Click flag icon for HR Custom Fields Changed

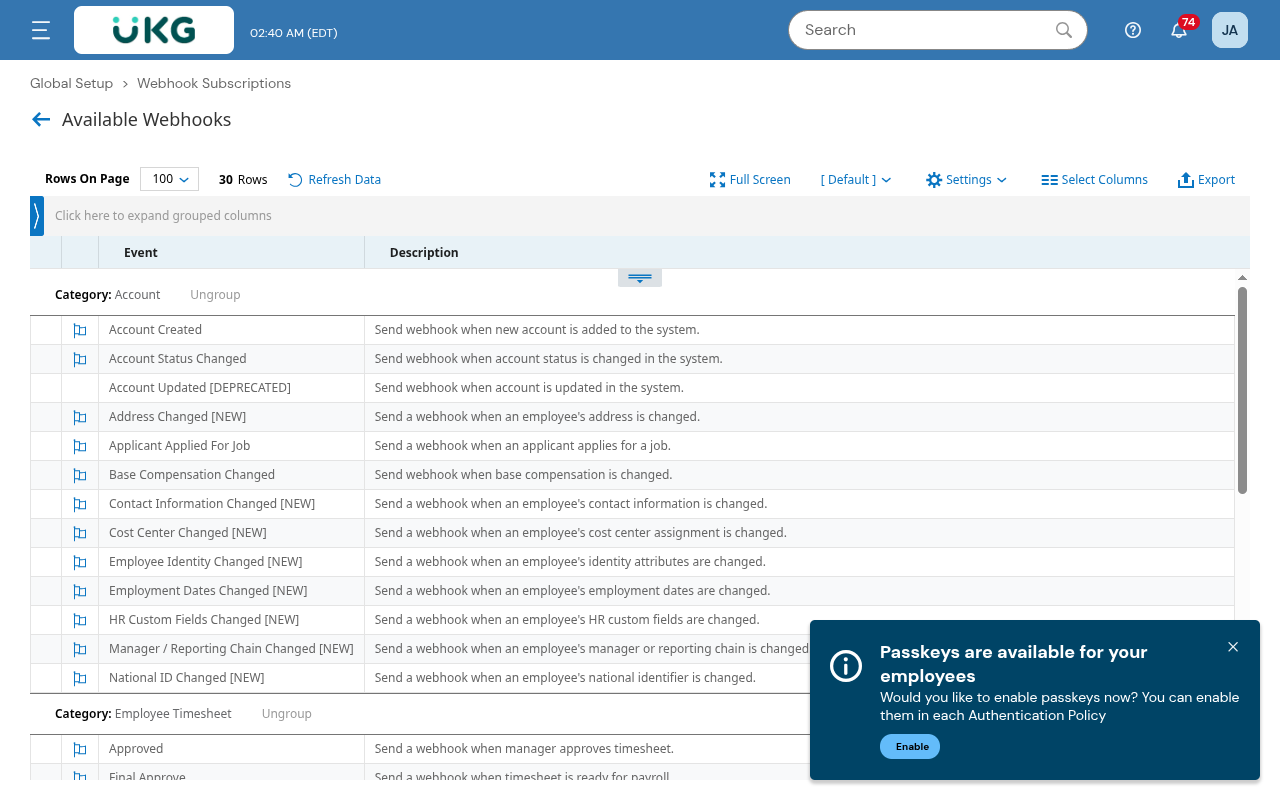[x=80, y=620]
